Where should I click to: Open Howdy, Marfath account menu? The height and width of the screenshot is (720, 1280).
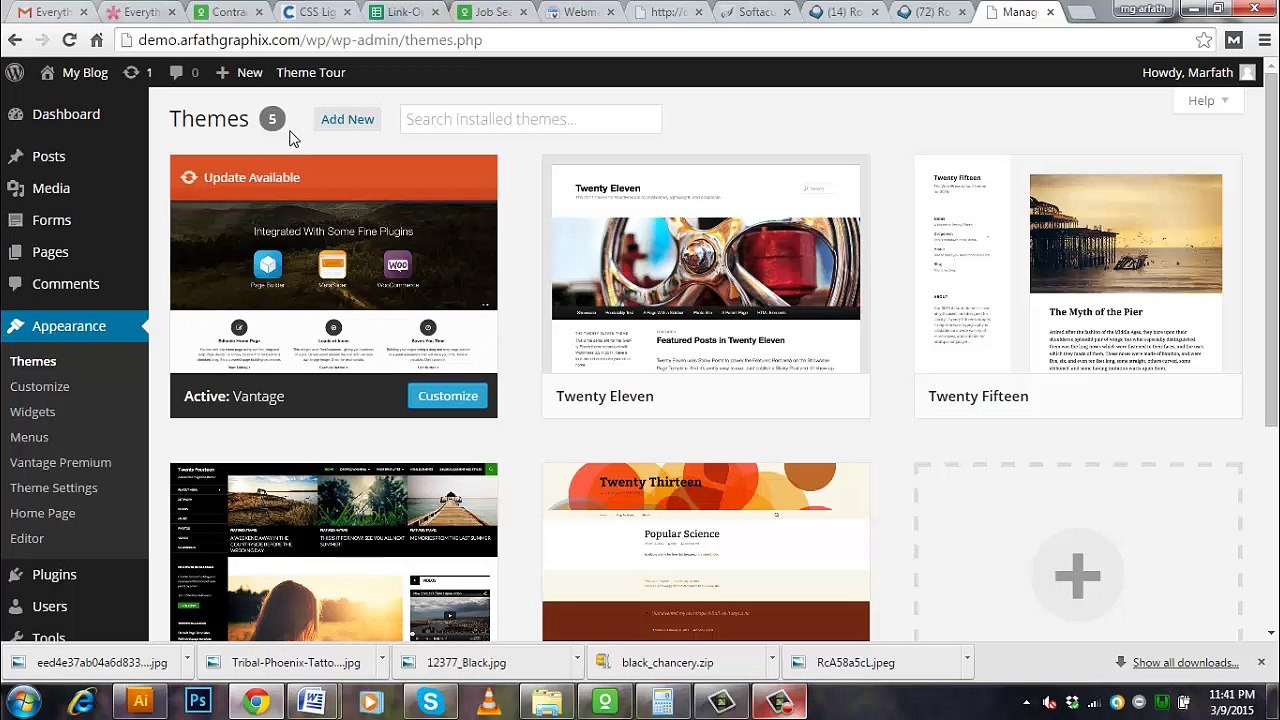(1198, 72)
